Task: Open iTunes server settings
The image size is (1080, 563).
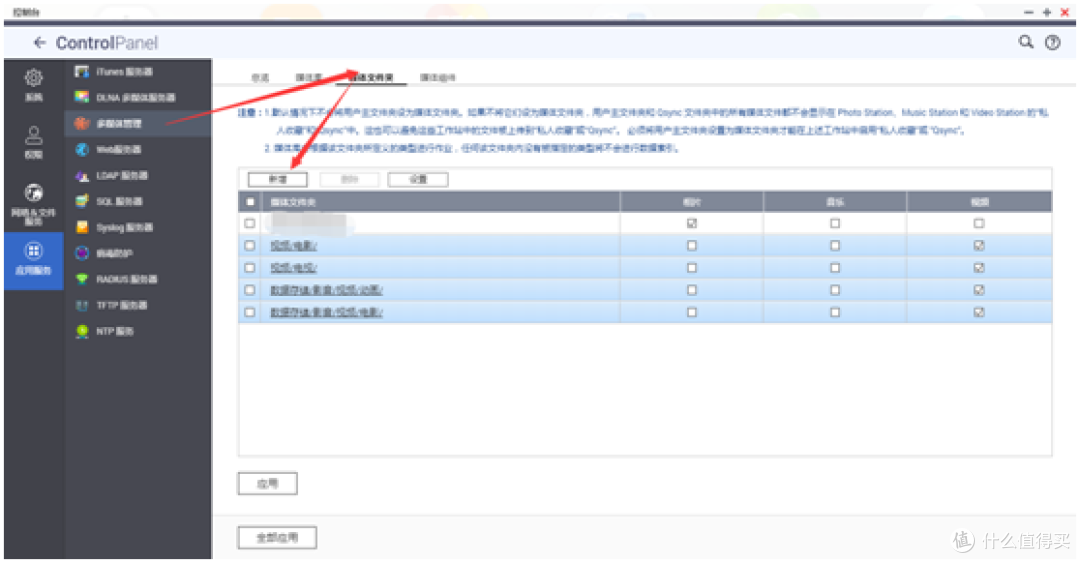Action: (x=115, y=72)
